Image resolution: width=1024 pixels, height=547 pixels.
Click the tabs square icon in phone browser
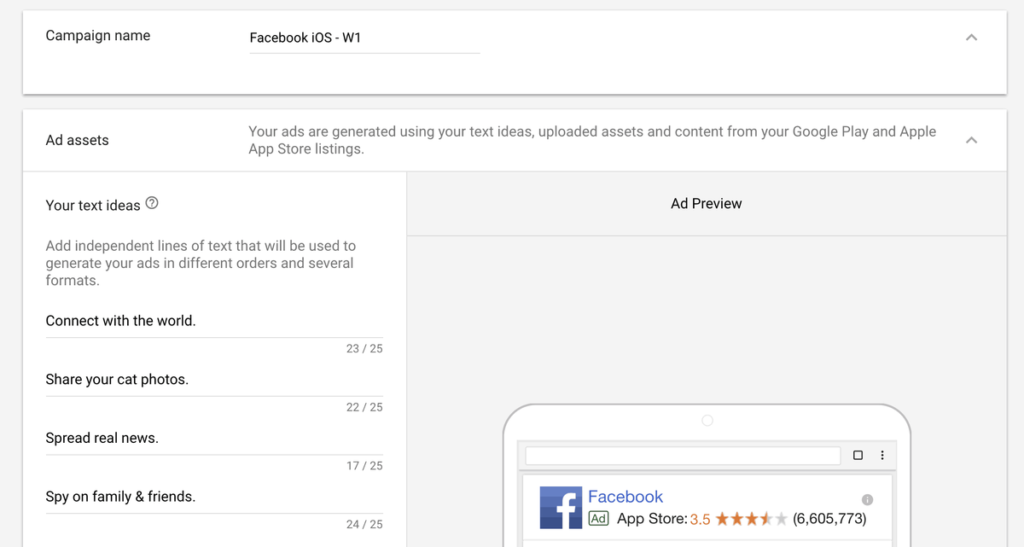[857, 455]
